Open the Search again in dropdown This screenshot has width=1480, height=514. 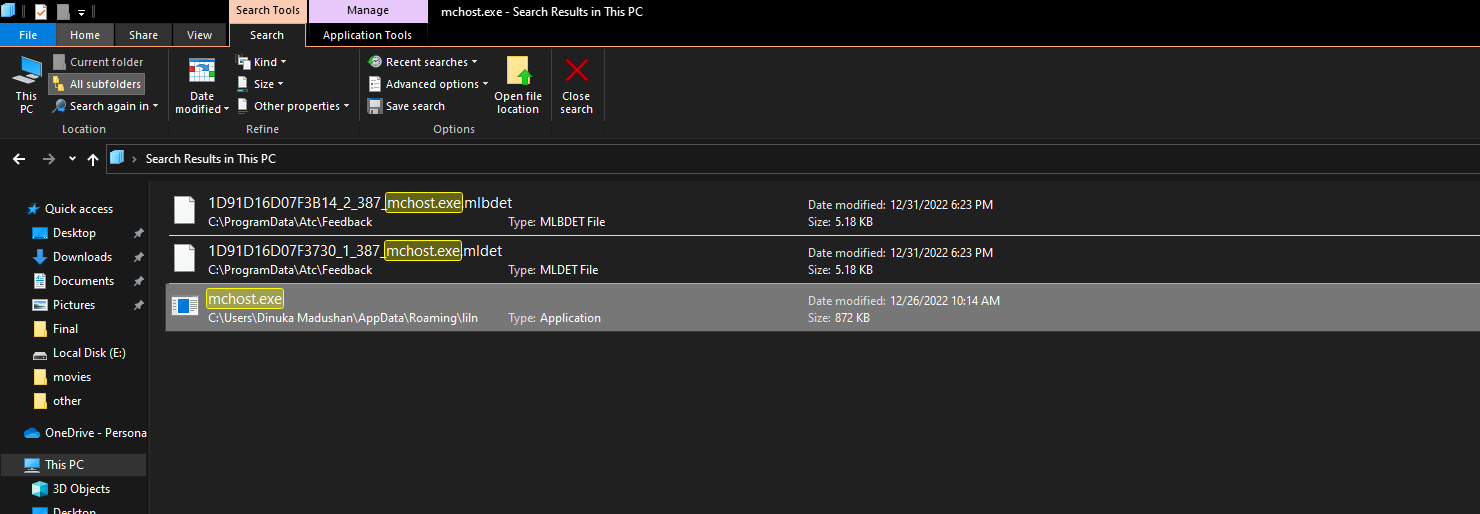105,106
